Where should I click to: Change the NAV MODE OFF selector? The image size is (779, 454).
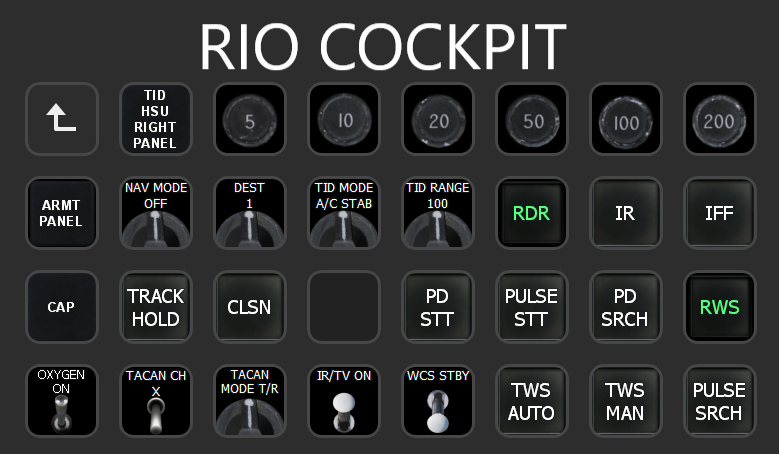156,213
